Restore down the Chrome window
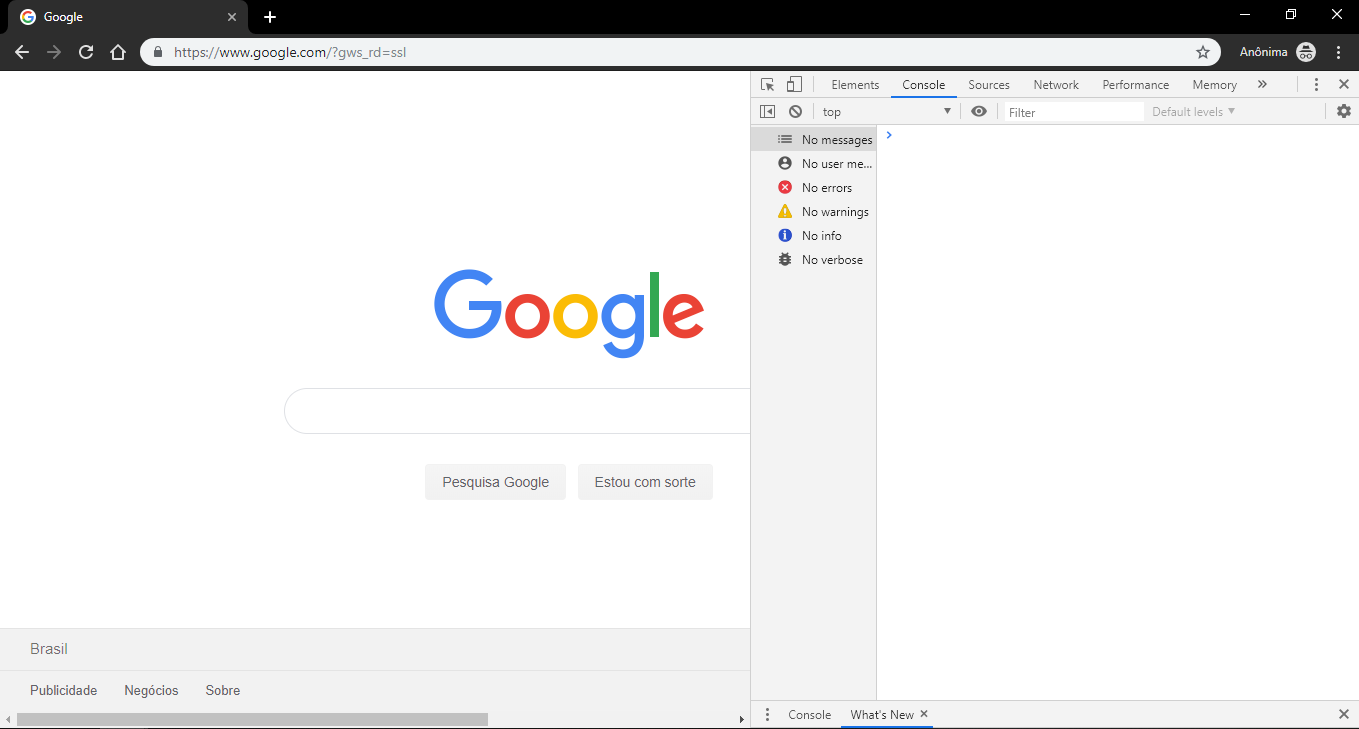Image resolution: width=1359 pixels, height=729 pixels. pyautogui.click(x=1291, y=15)
